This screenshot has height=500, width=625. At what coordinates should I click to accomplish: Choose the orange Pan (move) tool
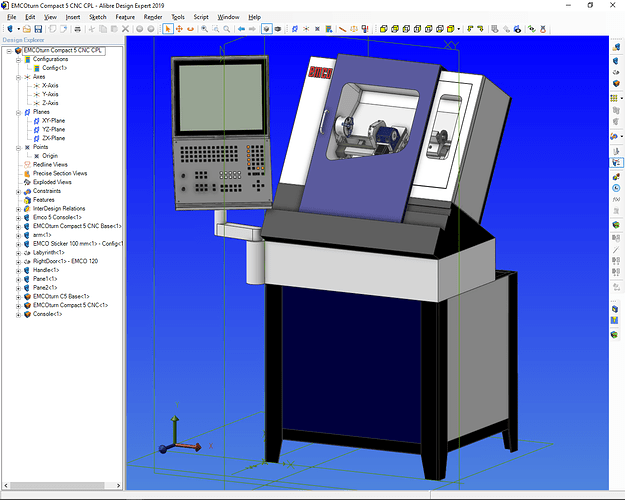coord(179,29)
